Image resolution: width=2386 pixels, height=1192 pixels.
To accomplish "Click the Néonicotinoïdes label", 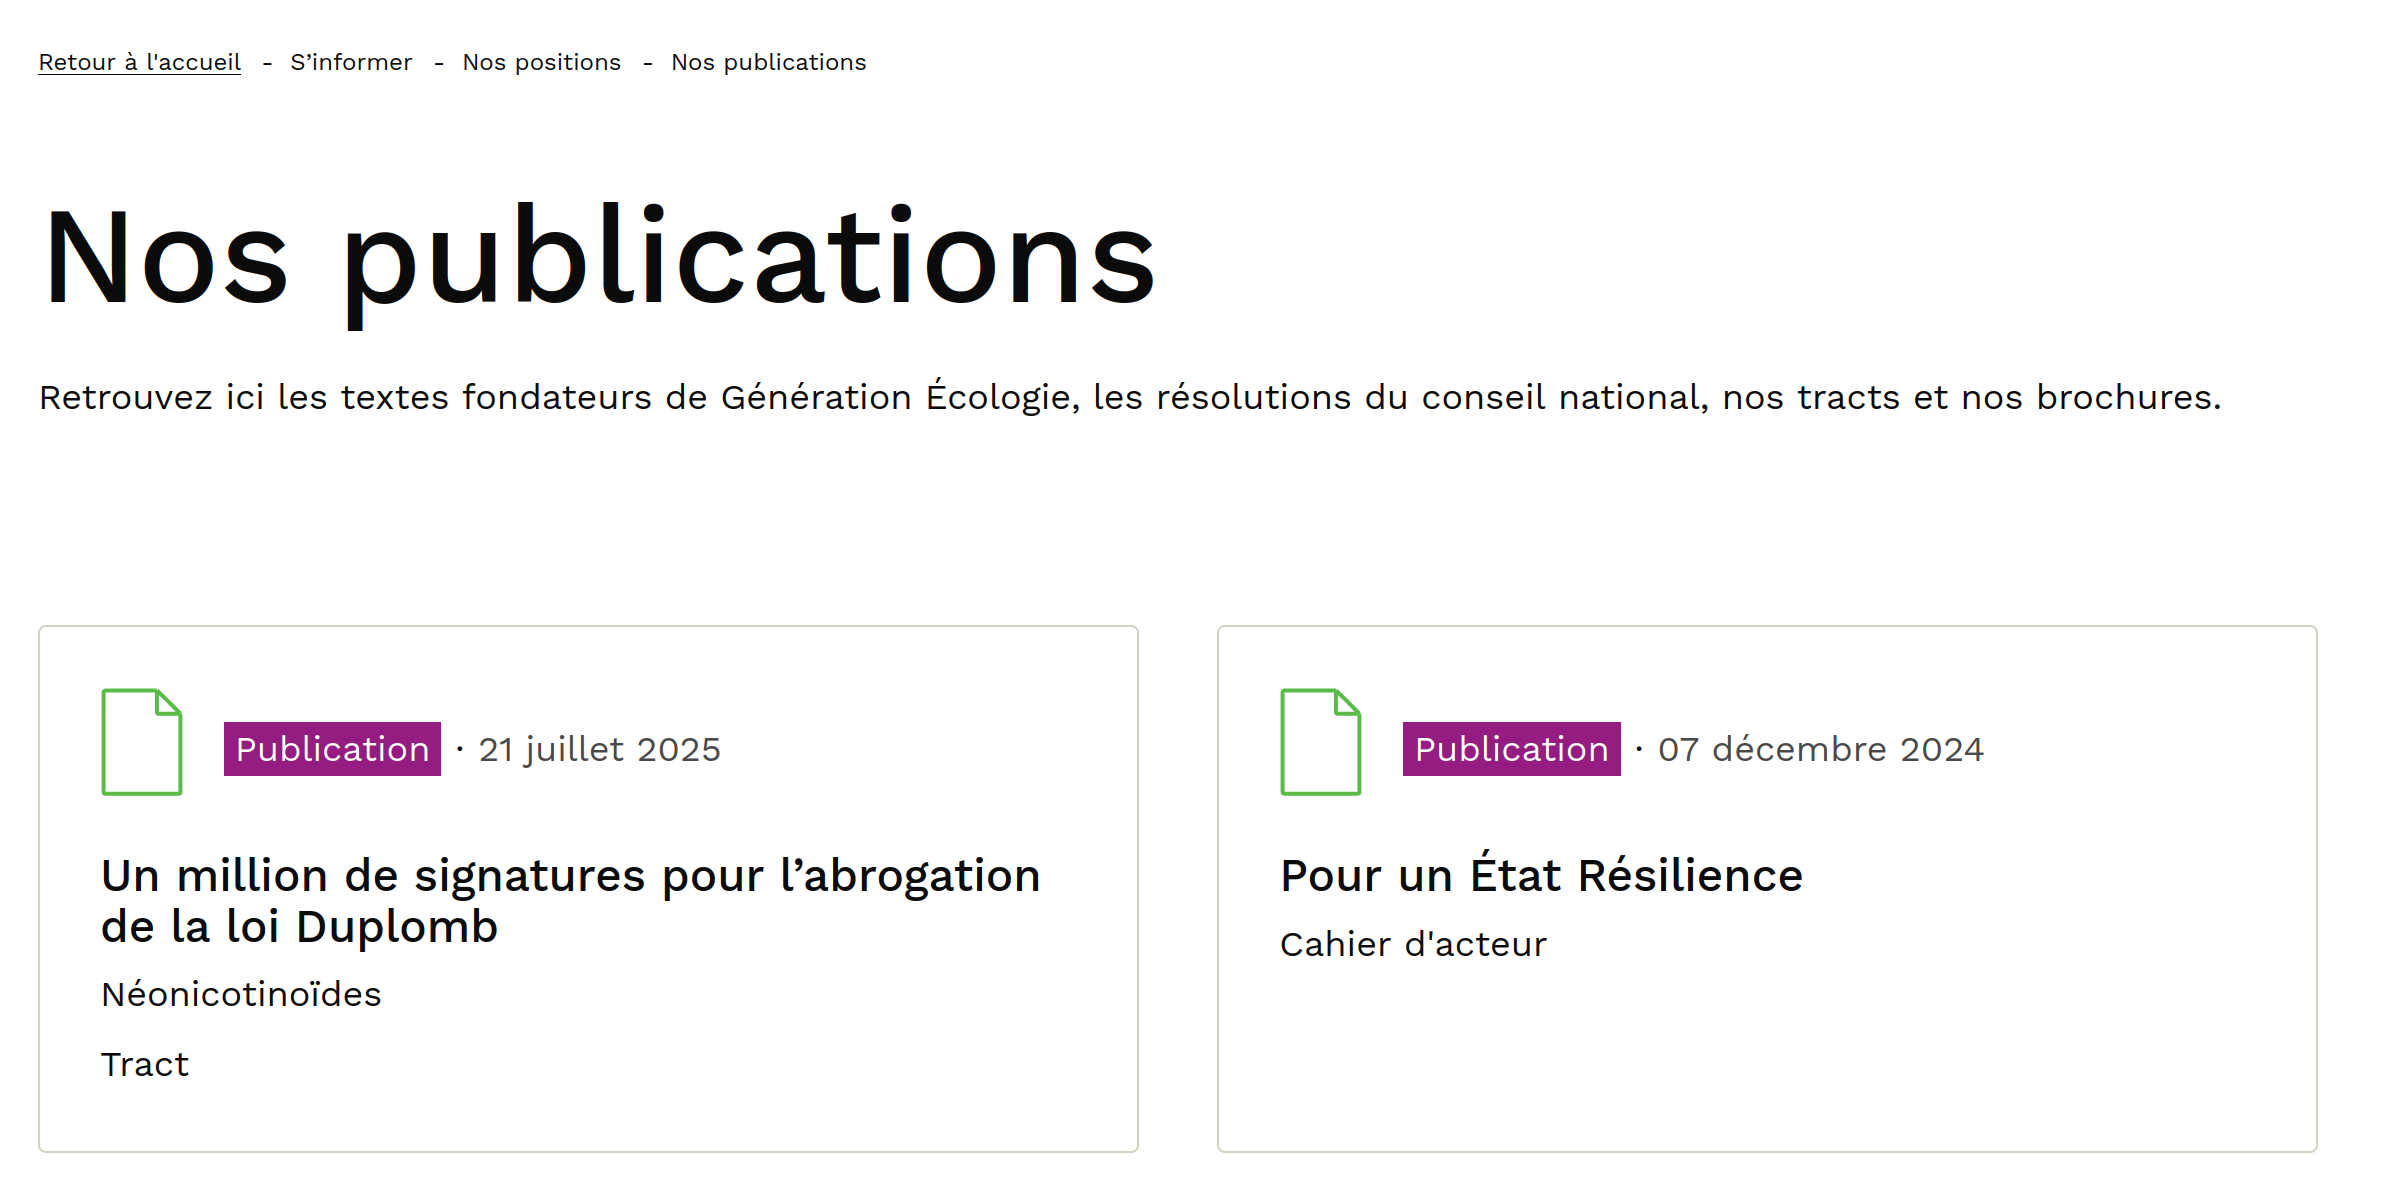I will [241, 994].
